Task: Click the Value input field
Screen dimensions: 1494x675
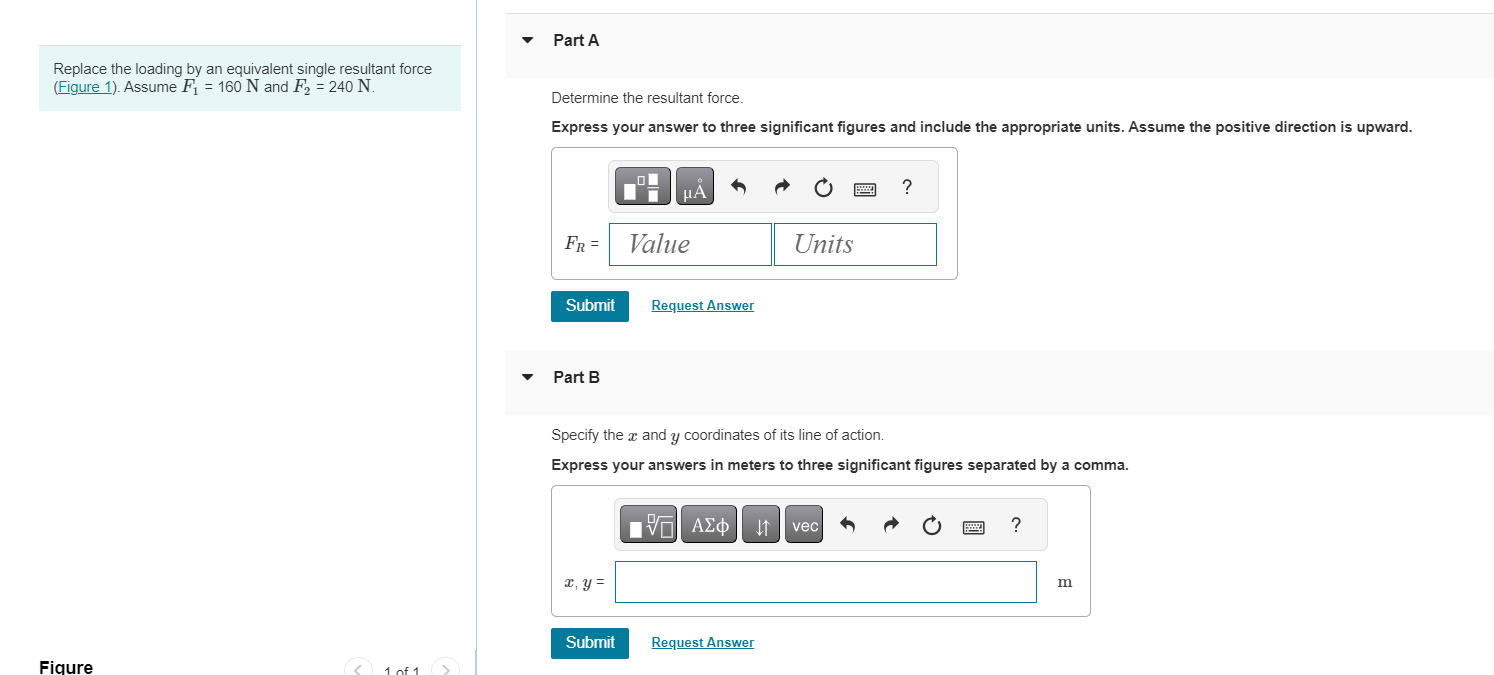Action: pyautogui.click(x=690, y=244)
